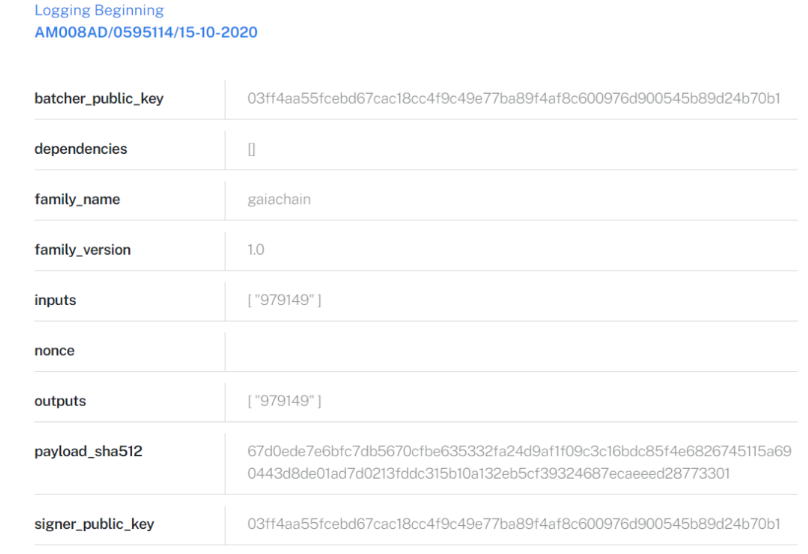Click the signer_public_key label
Screen dimensions: 808x554
pyautogui.click(x=94, y=524)
